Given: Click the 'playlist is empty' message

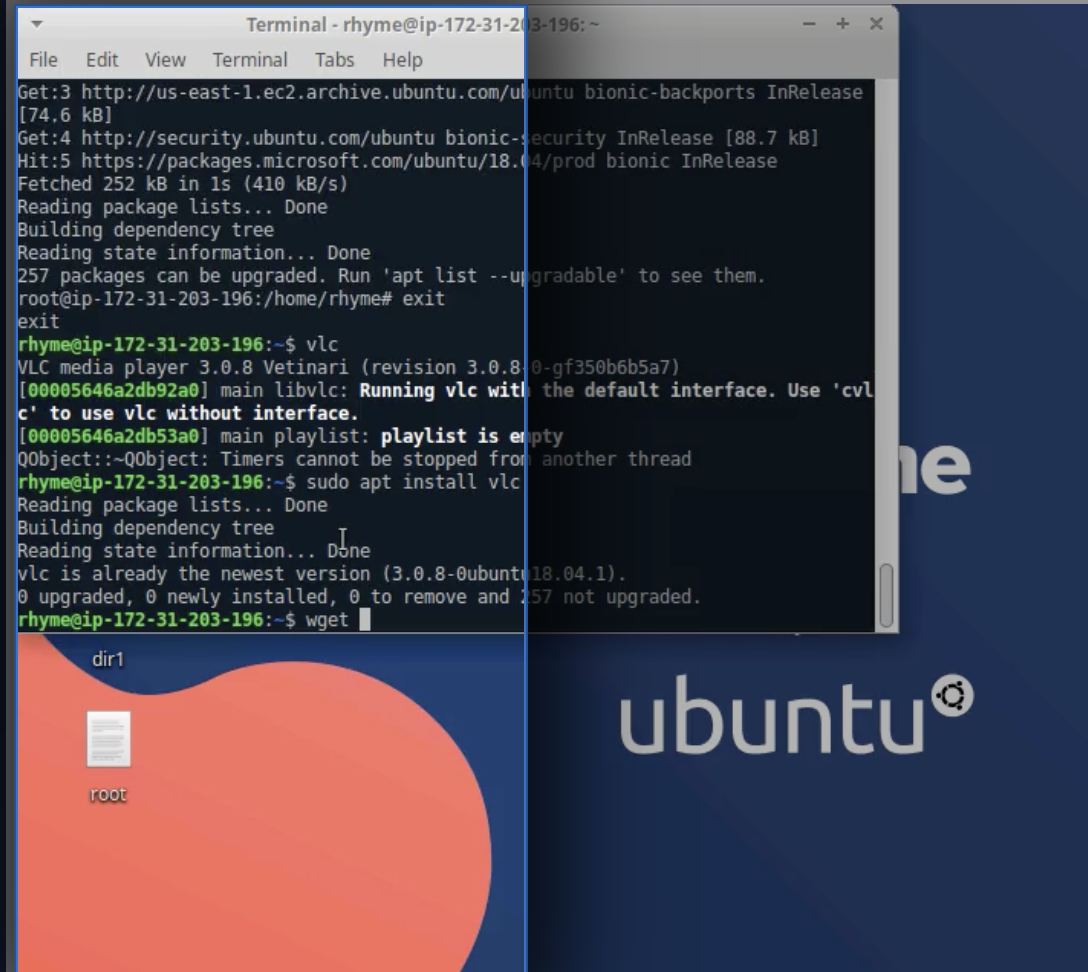Looking at the screenshot, I should (x=472, y=436).
